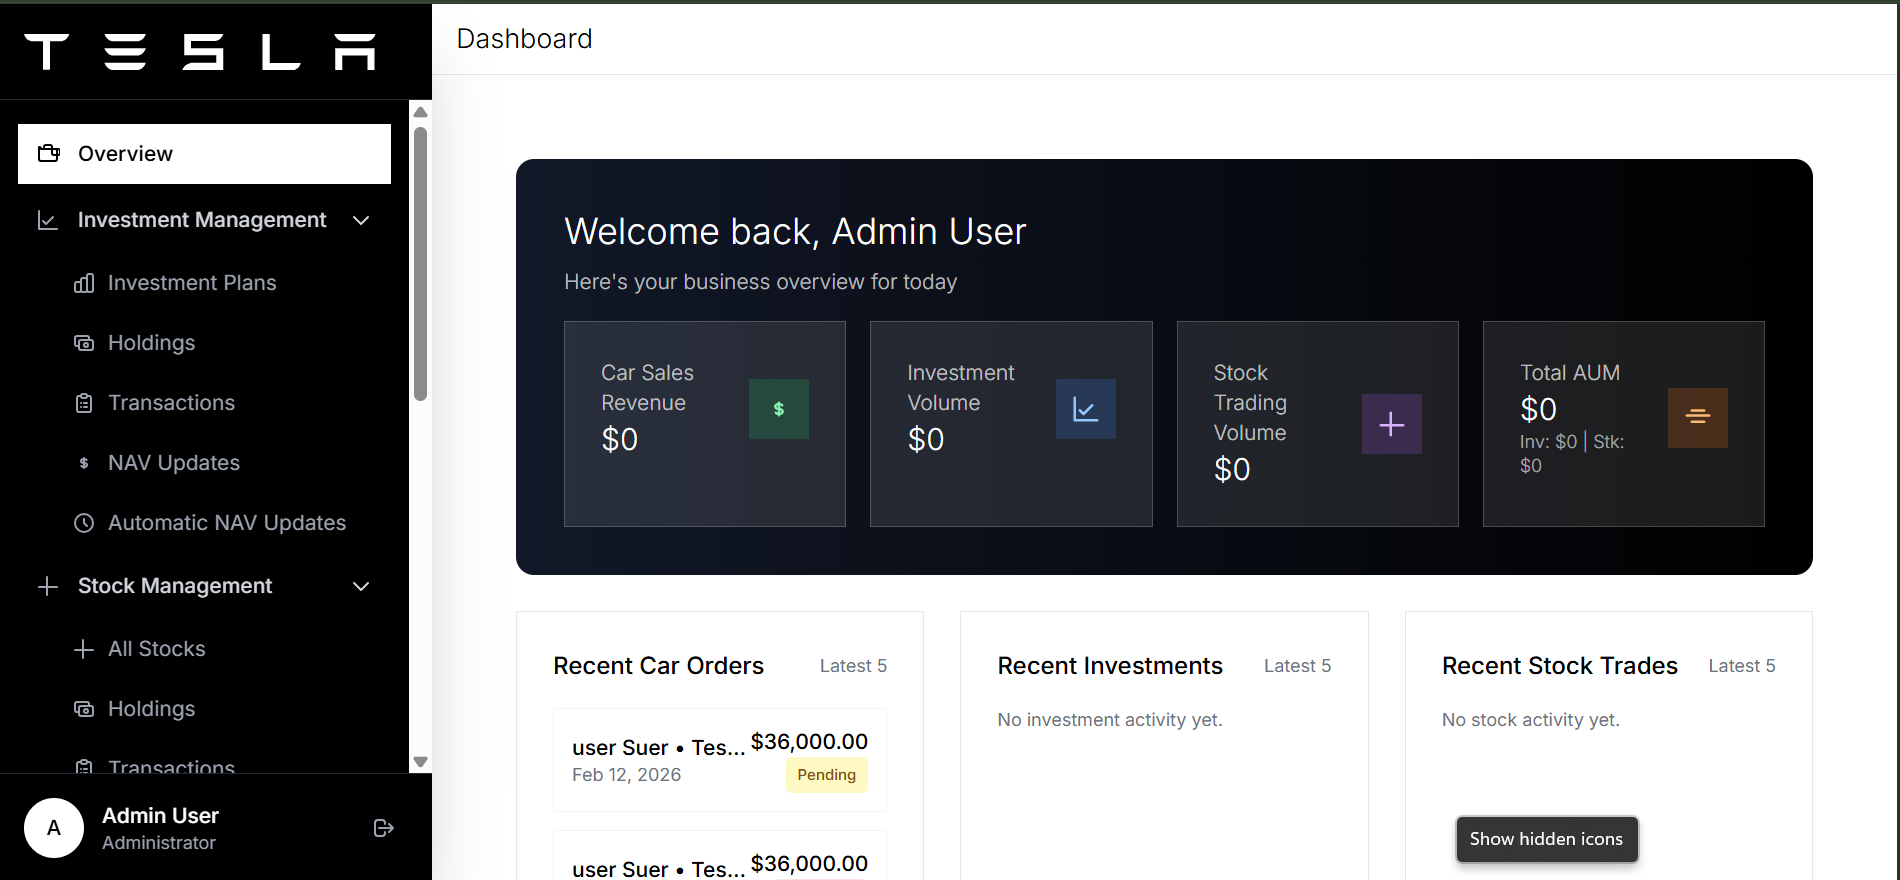The width and height of the screenshot is (1900, 880).
Task: Click $36,000.00 amount on the Pending order
Action: (809, 742)
